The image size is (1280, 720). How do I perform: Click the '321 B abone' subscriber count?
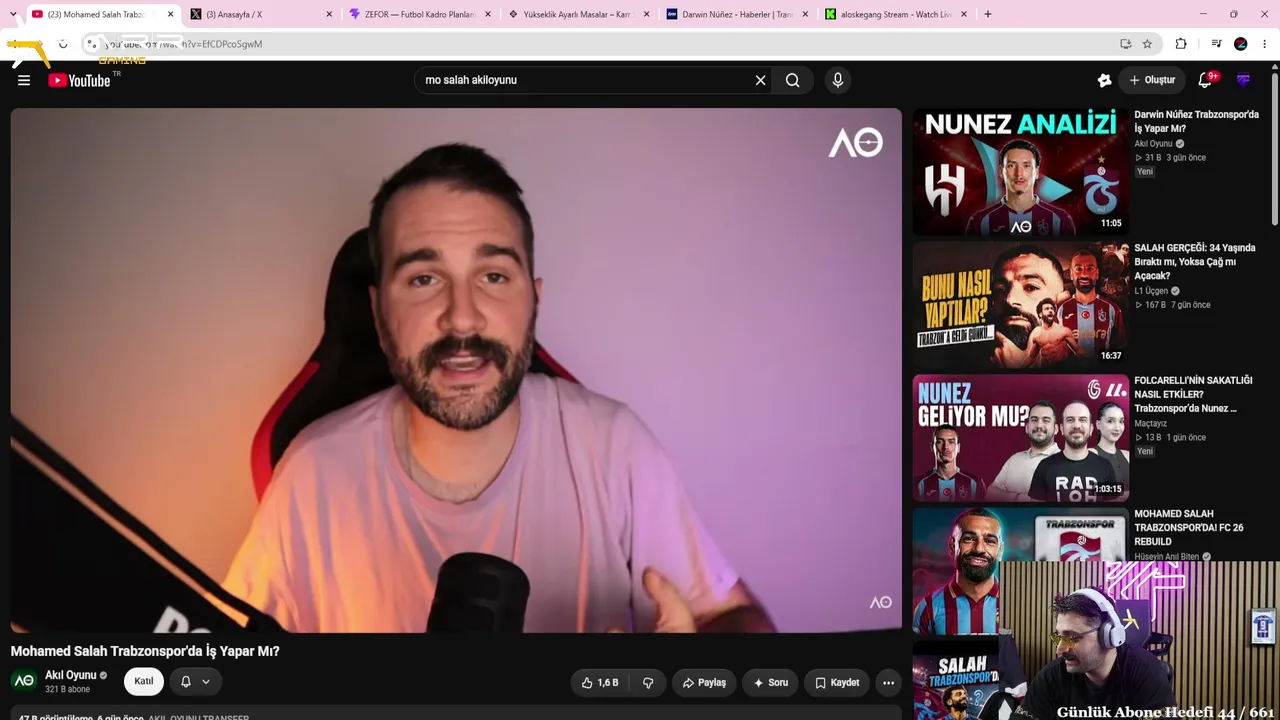pos(68,690)
